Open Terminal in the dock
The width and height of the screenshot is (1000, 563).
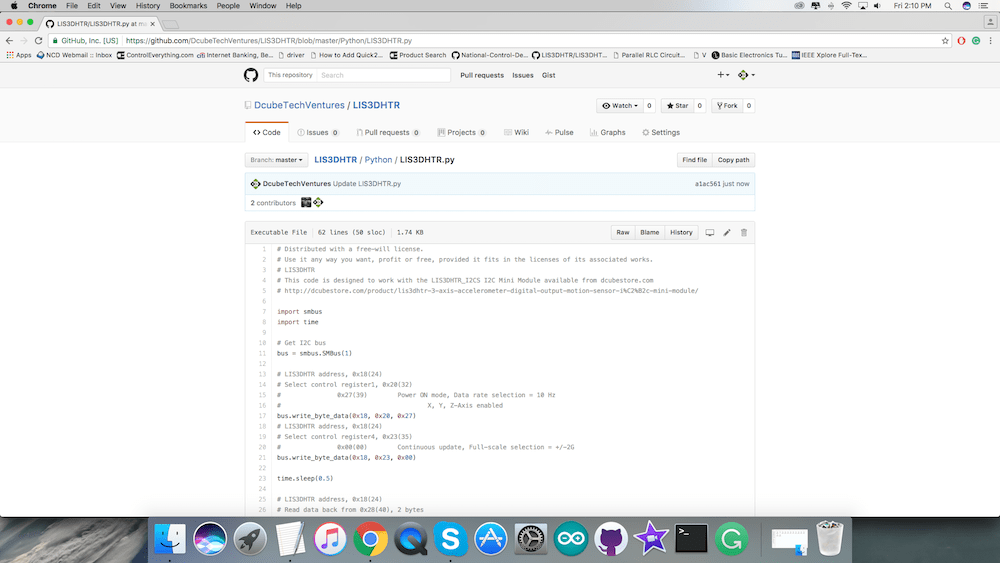[x=691, y=539]
